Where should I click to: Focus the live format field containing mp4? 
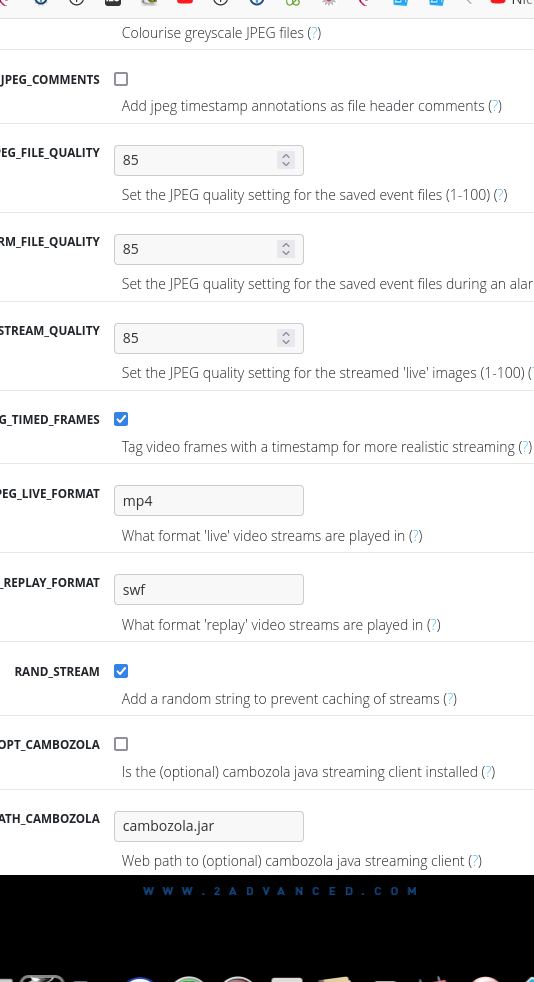coord(208,500)
